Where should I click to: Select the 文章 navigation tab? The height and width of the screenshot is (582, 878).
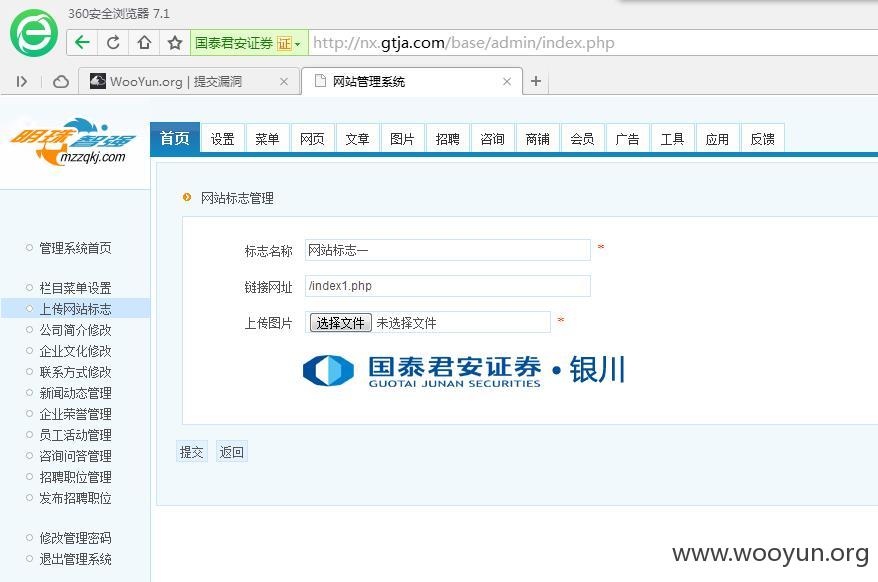click(x=357, y=138)
